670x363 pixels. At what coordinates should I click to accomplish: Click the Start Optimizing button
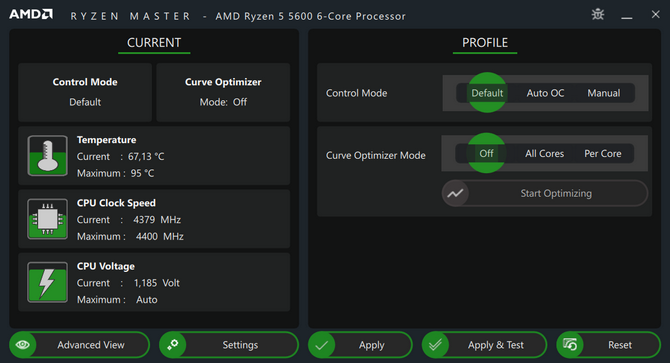click(545, 193)
